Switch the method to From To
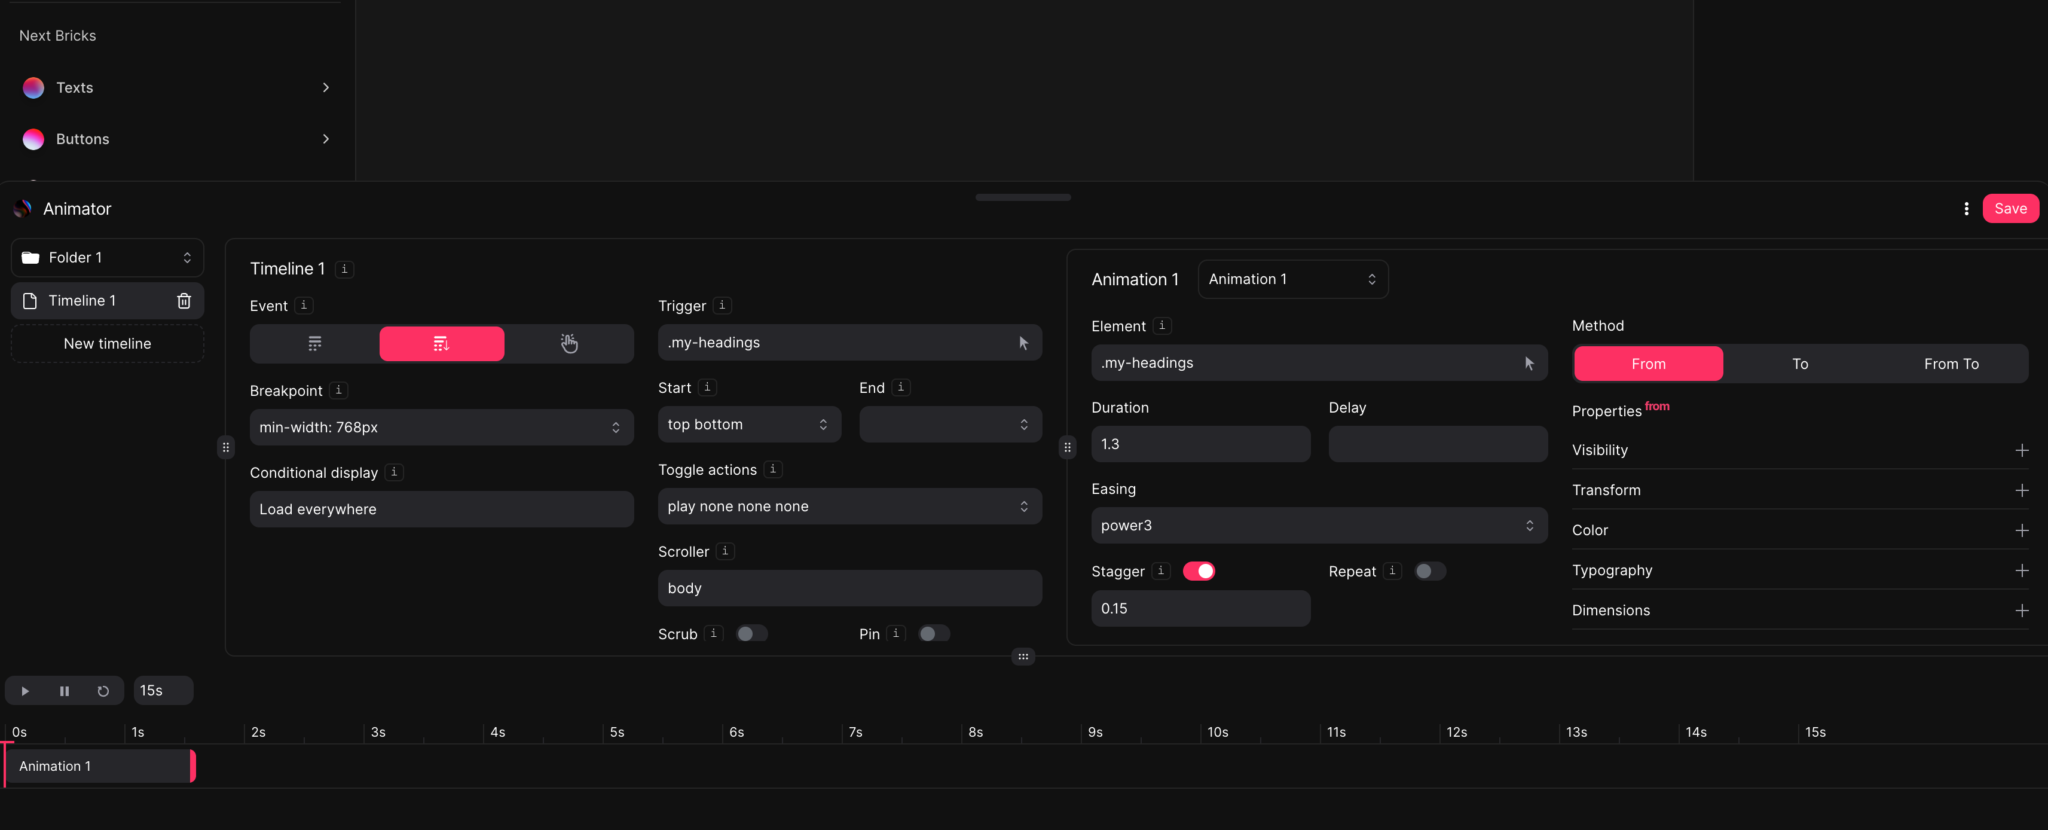This screenshot has height=830, width=2048. pos(1950,364)
